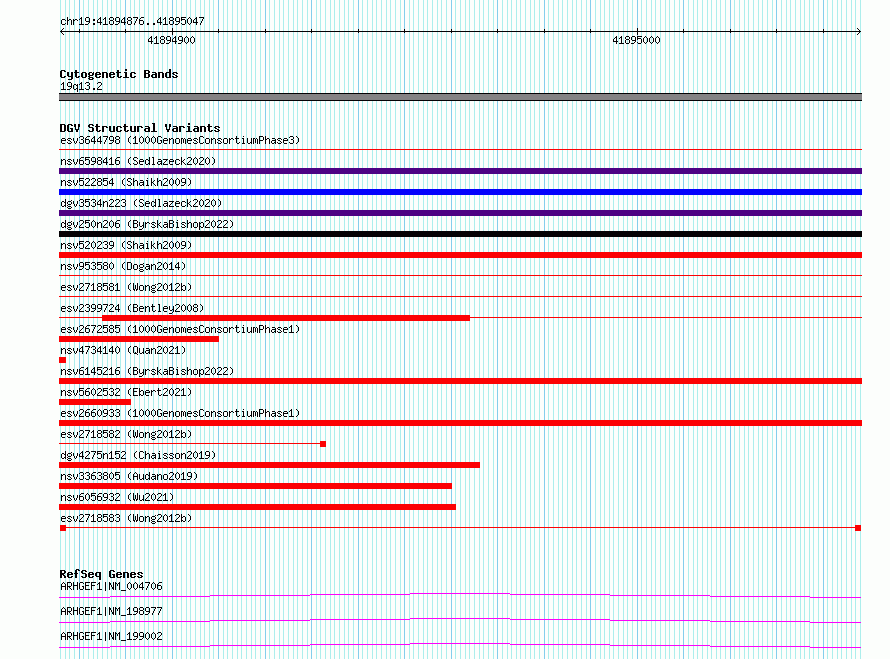Select the red bar of nsv3363805
Image resolution: width=890 pixels, height=659 pixels.
tap(255, 486)
